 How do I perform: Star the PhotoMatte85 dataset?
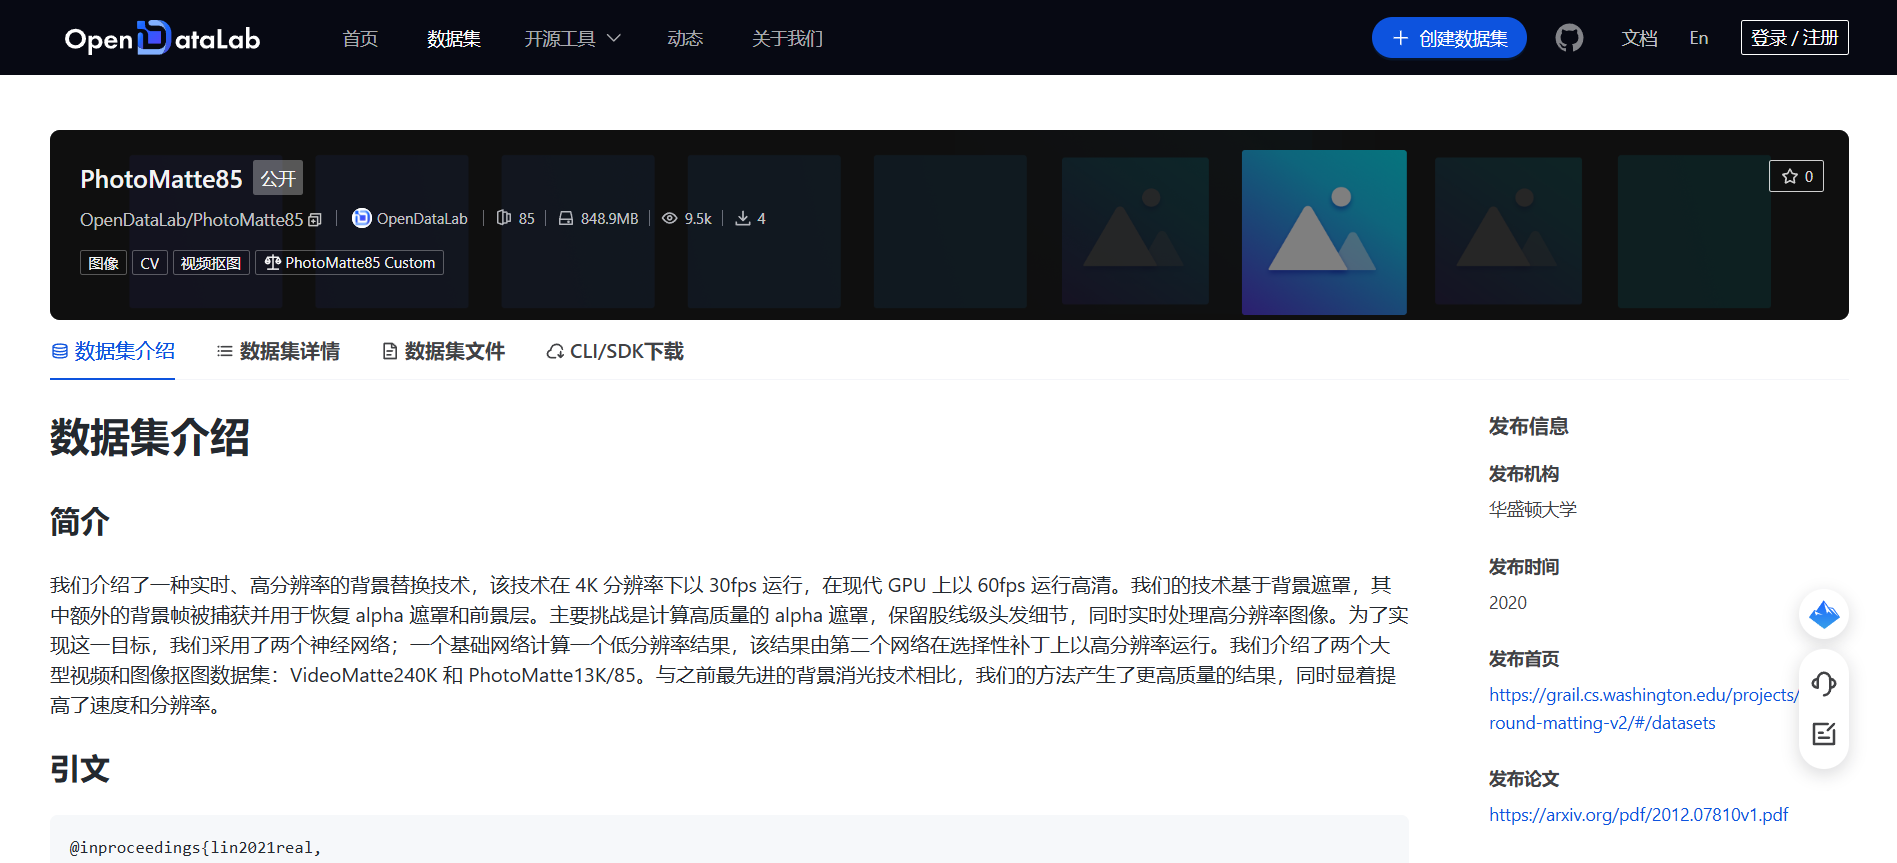tap(1796, 176)
